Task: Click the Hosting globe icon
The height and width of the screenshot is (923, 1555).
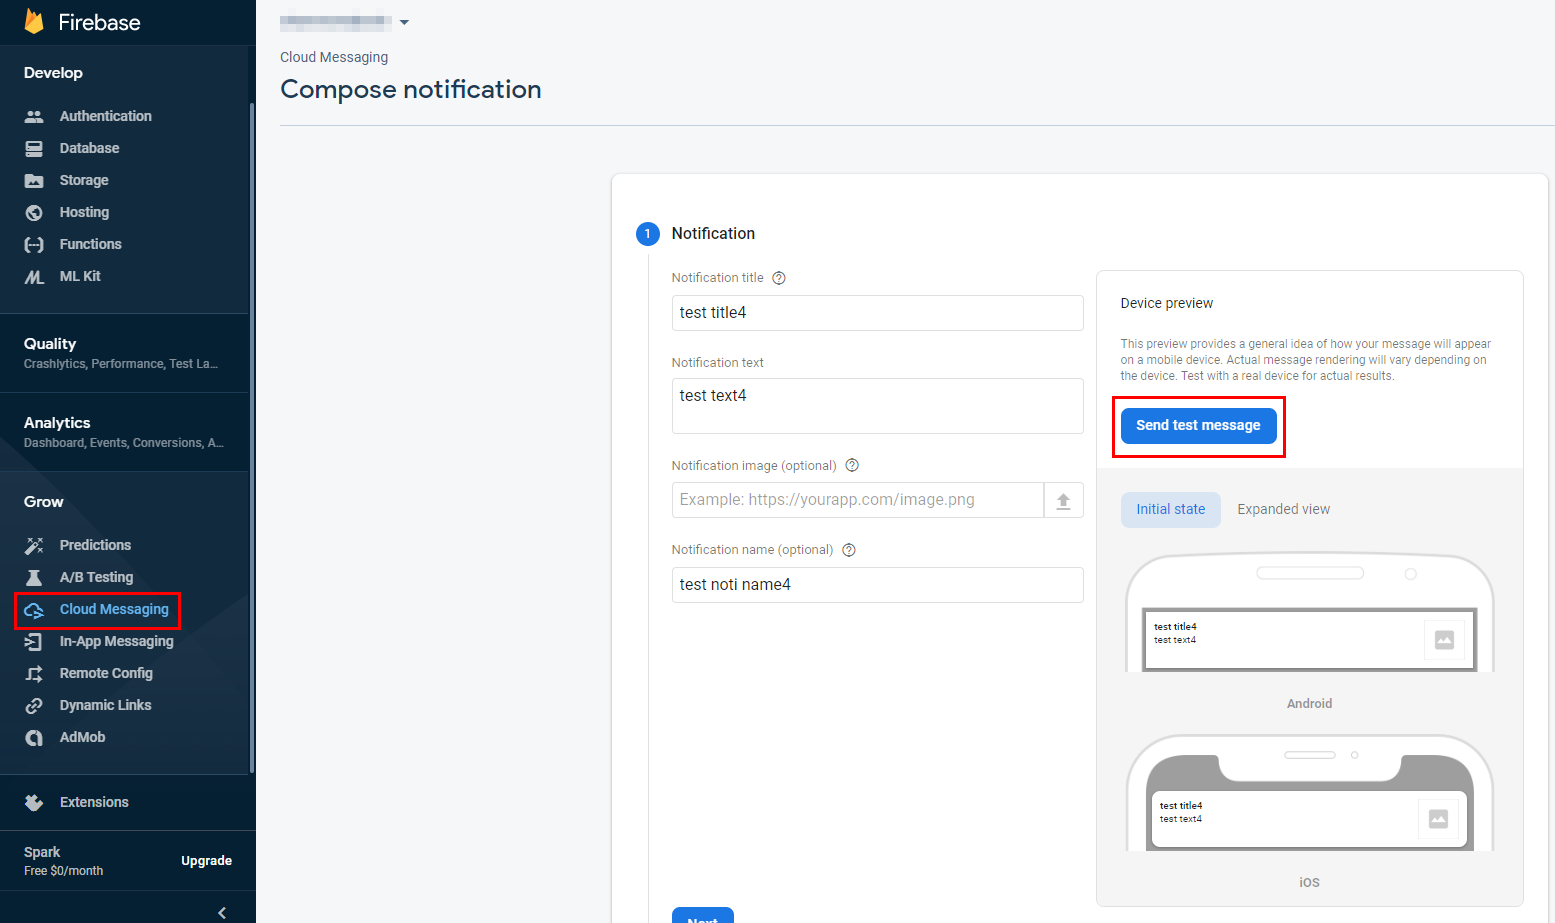Action: [34, 212]
